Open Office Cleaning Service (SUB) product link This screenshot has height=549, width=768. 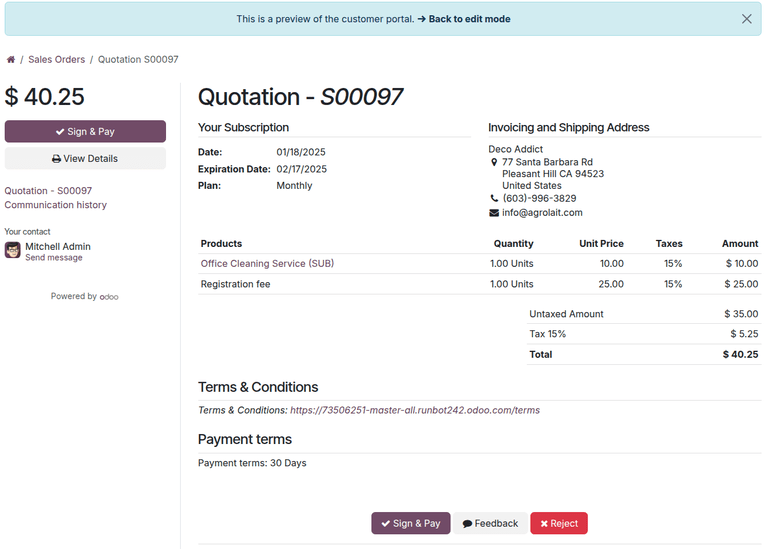coord(267,264)
